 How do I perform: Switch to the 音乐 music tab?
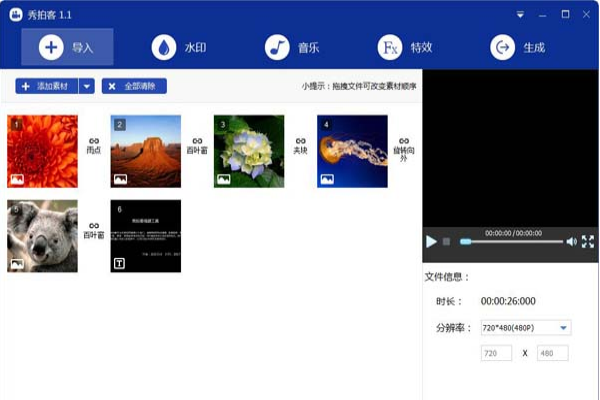click(x=292, y=47)
